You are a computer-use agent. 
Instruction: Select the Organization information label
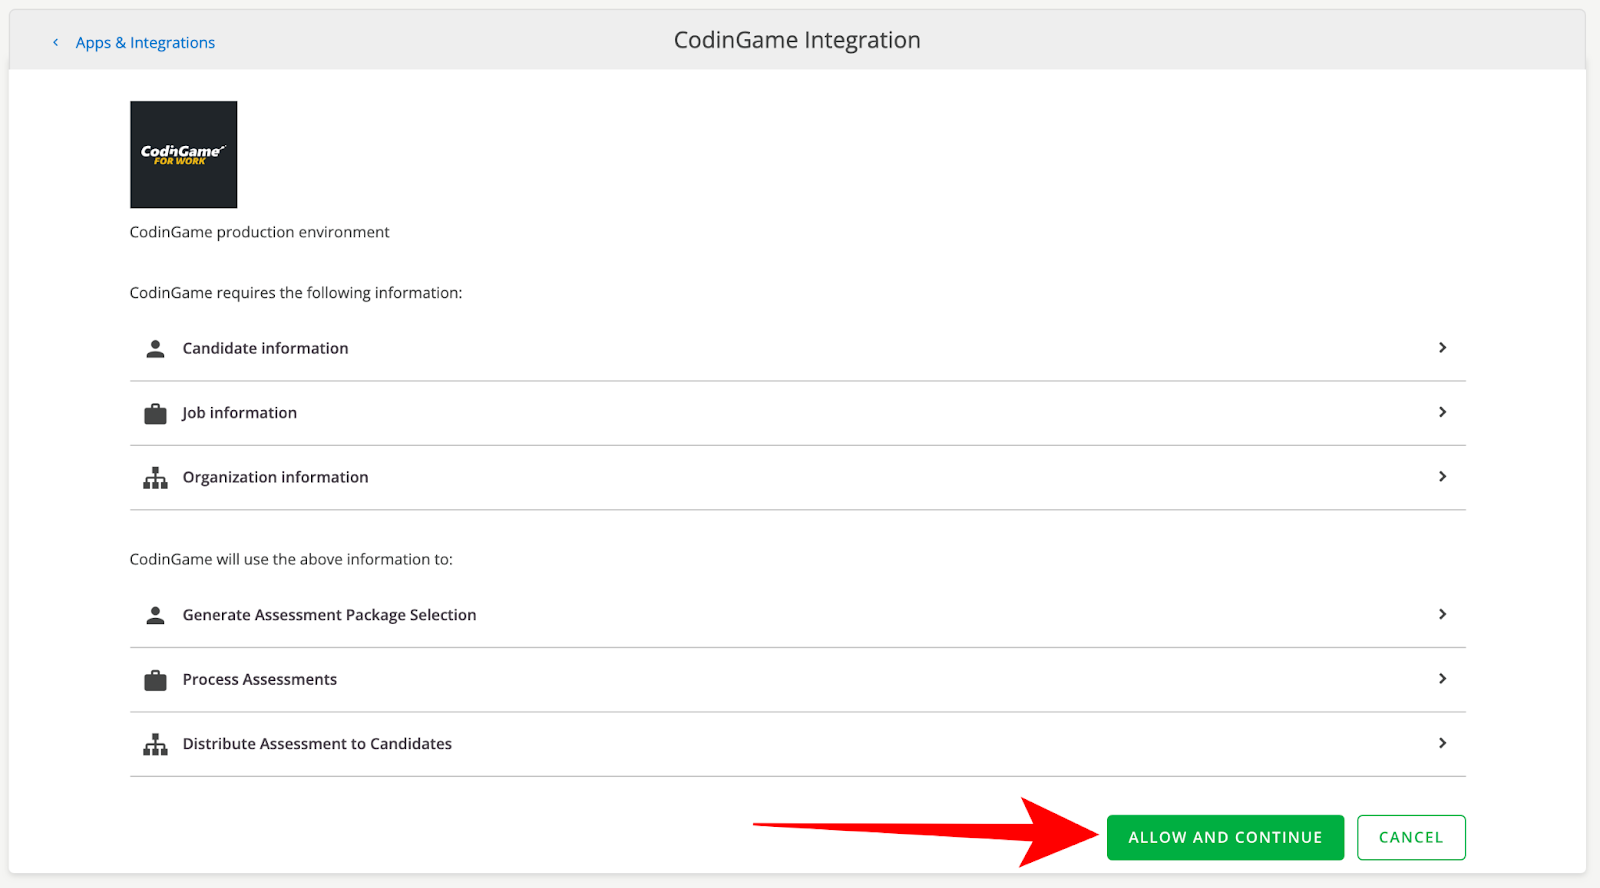pyautogui.click(x=275, y=477)
